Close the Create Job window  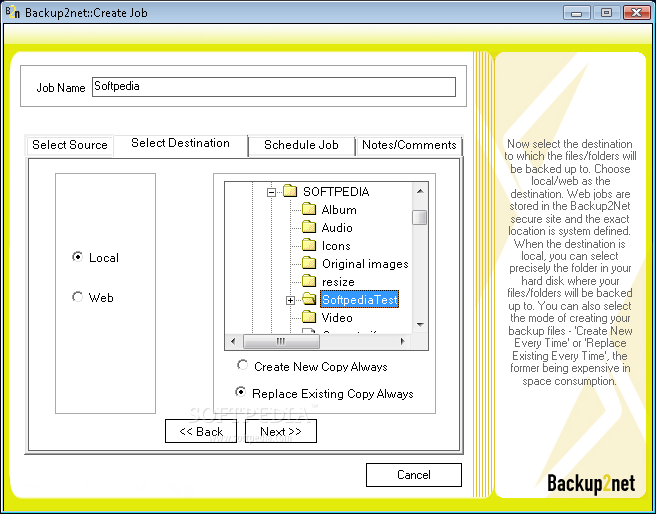tap(636, 13)
